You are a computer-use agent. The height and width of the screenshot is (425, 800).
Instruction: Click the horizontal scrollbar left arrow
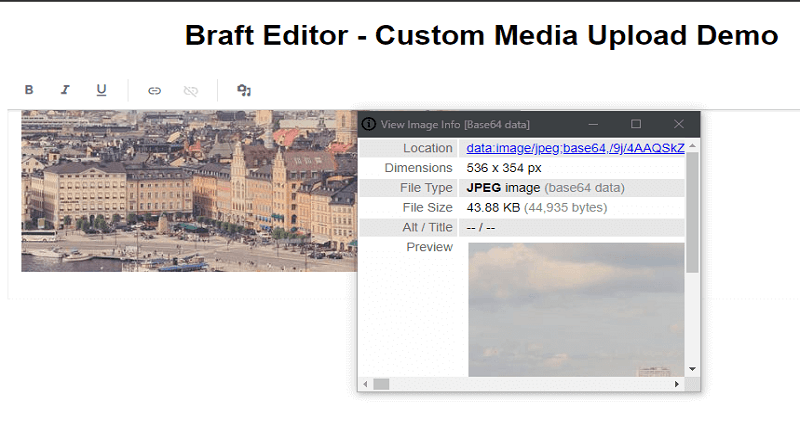tap(365, 384)
